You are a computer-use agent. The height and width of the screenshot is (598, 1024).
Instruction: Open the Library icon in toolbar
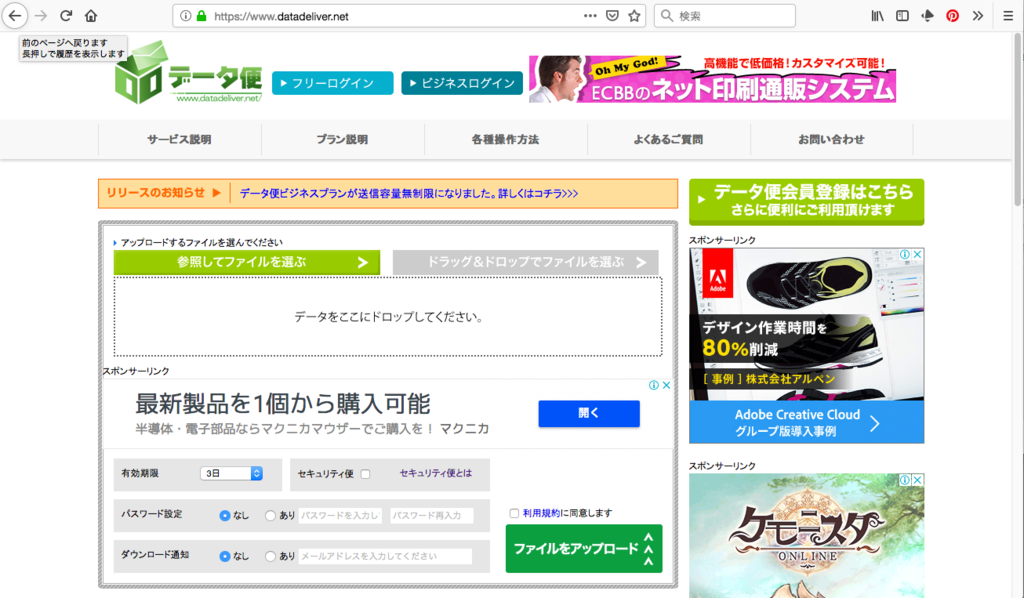(x=877, y=16)
